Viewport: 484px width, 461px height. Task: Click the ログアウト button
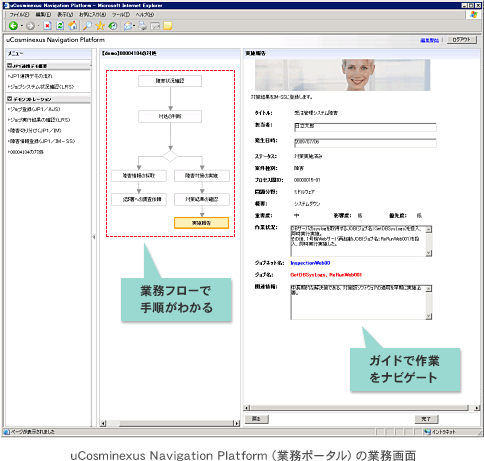(461, 40)
